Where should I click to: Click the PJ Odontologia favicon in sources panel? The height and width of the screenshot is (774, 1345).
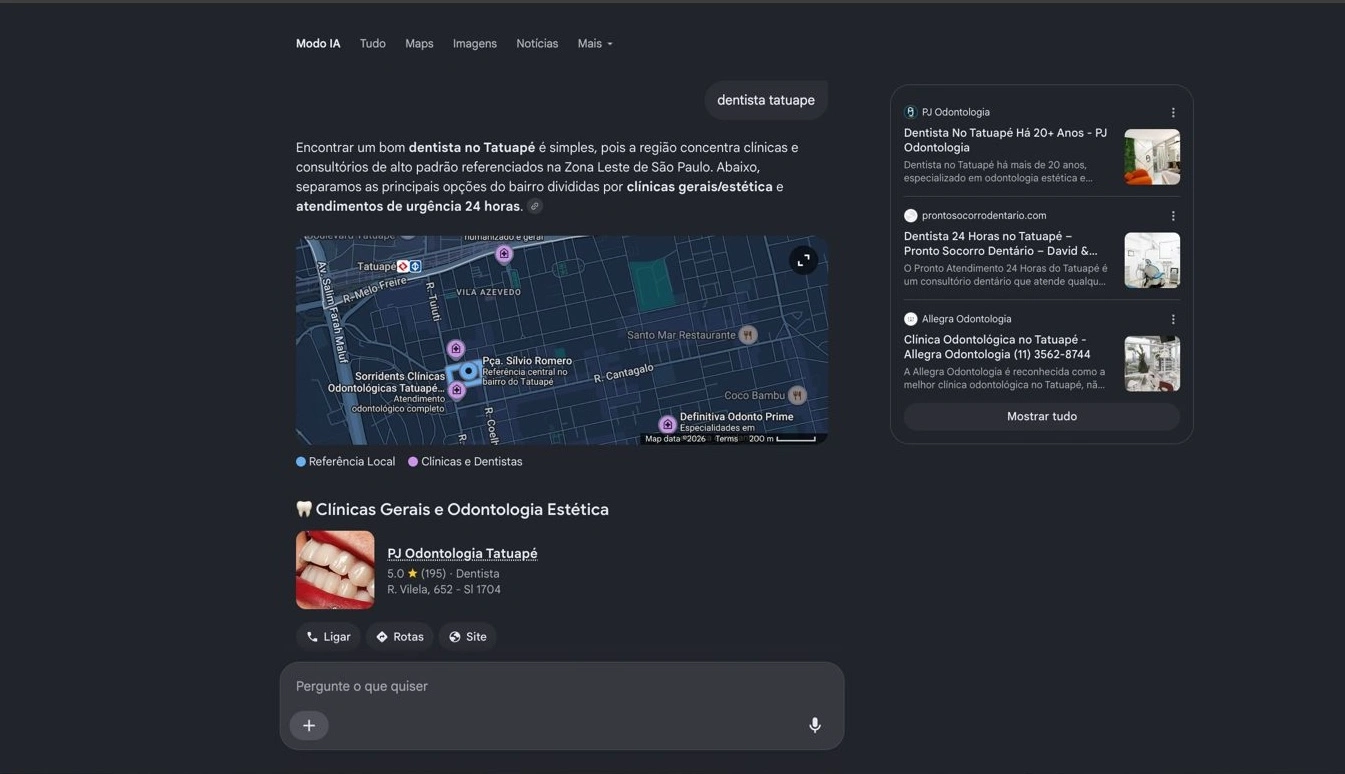point(910,112)
